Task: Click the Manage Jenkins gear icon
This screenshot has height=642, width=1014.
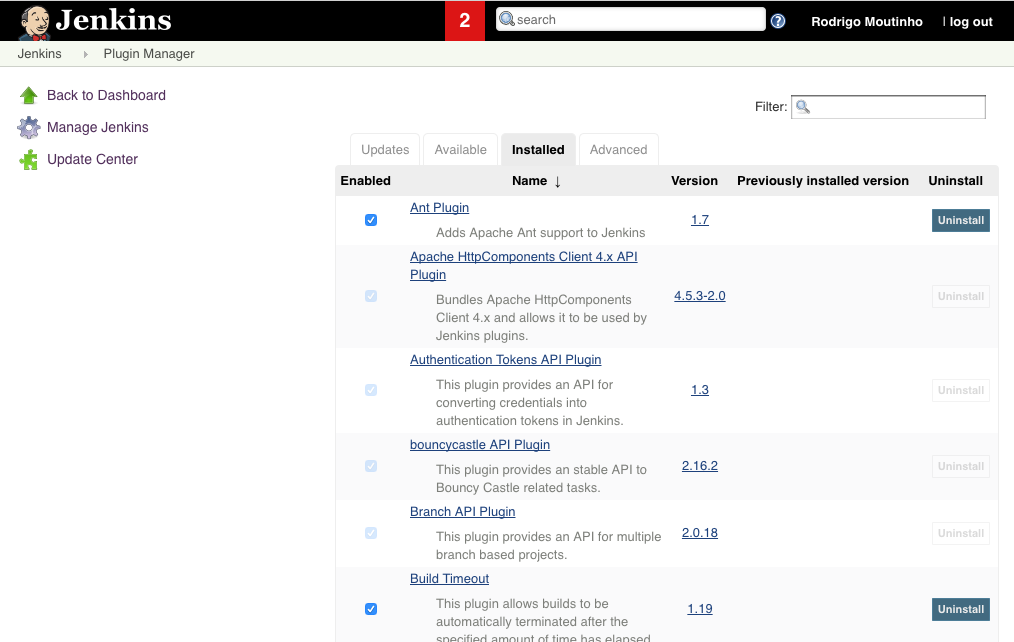Action: pos(29,127)
